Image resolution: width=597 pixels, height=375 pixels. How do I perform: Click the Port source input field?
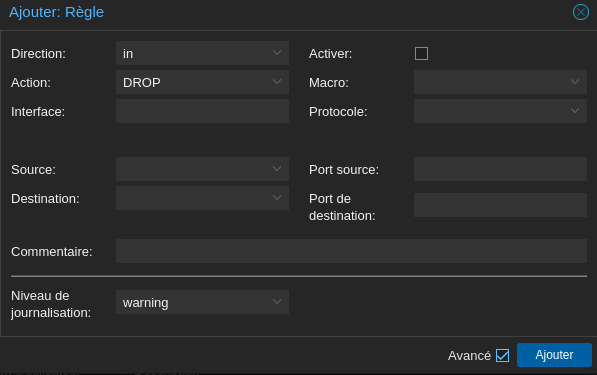click(500, 169)
